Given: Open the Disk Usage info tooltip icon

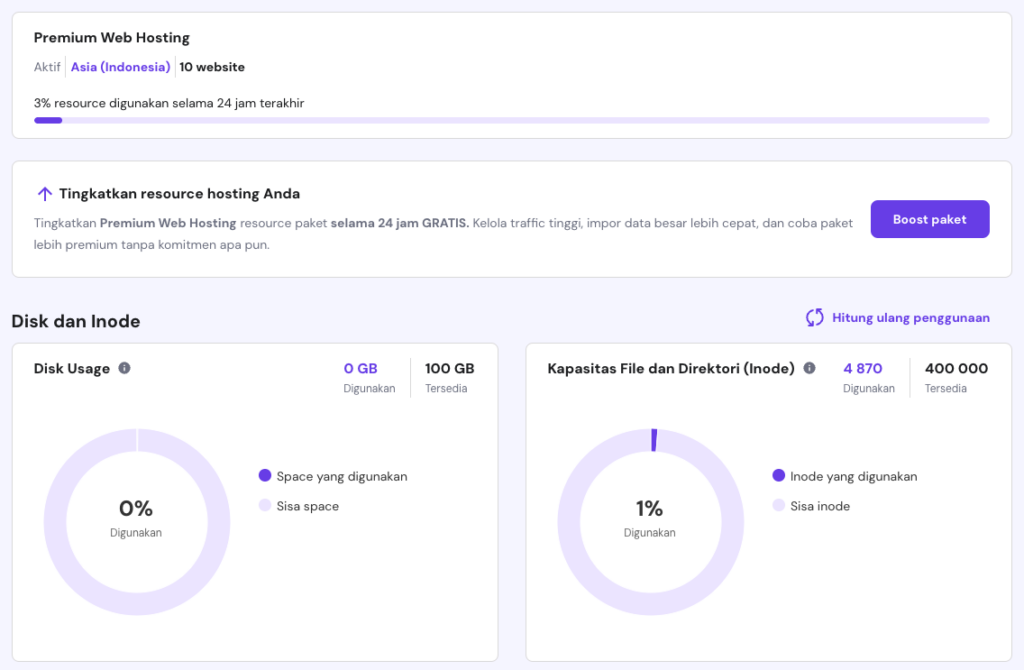Looking at the screenshot, I should click(x=124, y=368).
